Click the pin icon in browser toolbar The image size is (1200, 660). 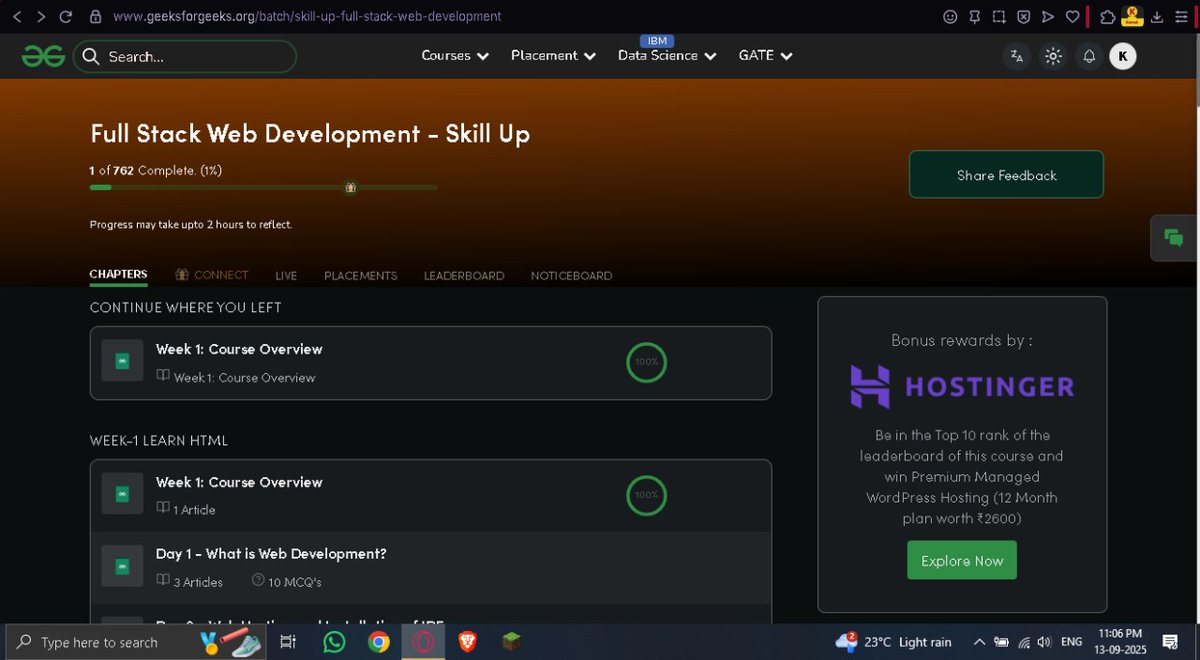(x=974, y=16)
